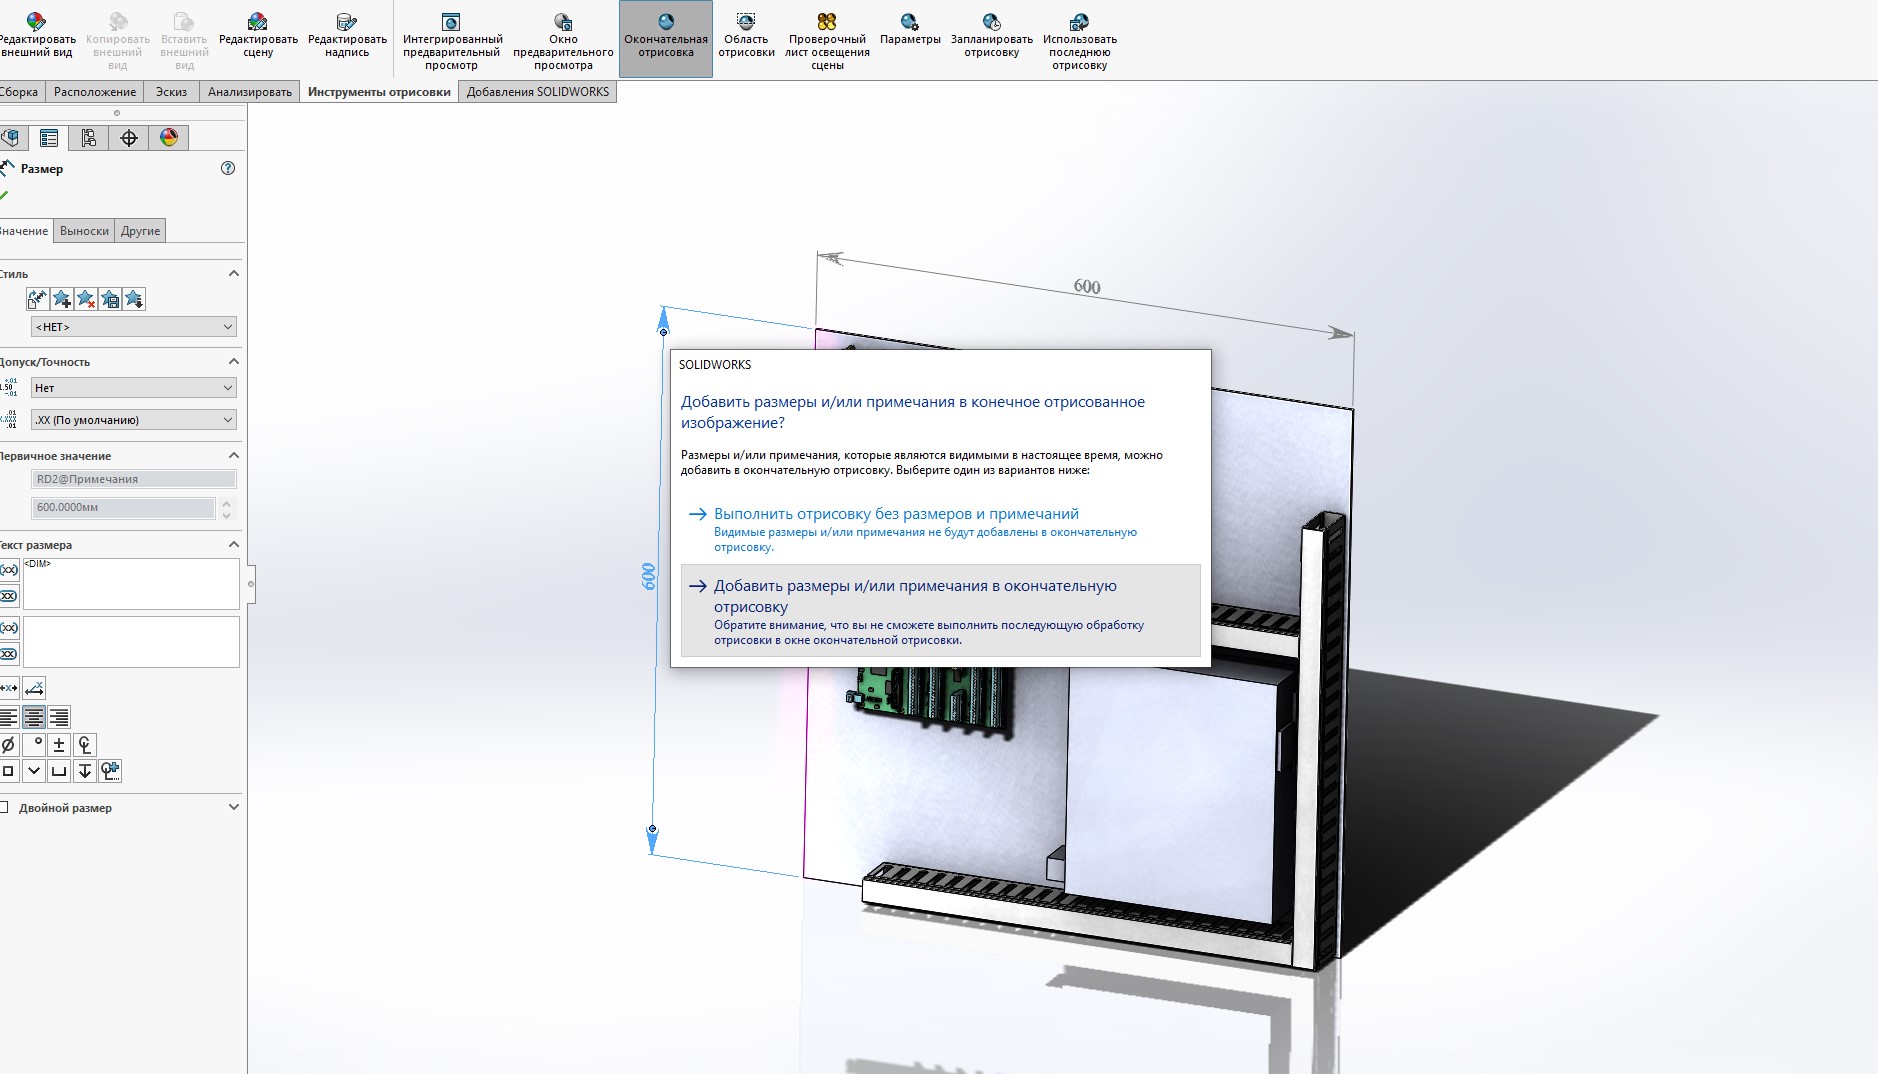
Task: Switch to the Расположение tab
Action: click(95, 92)
